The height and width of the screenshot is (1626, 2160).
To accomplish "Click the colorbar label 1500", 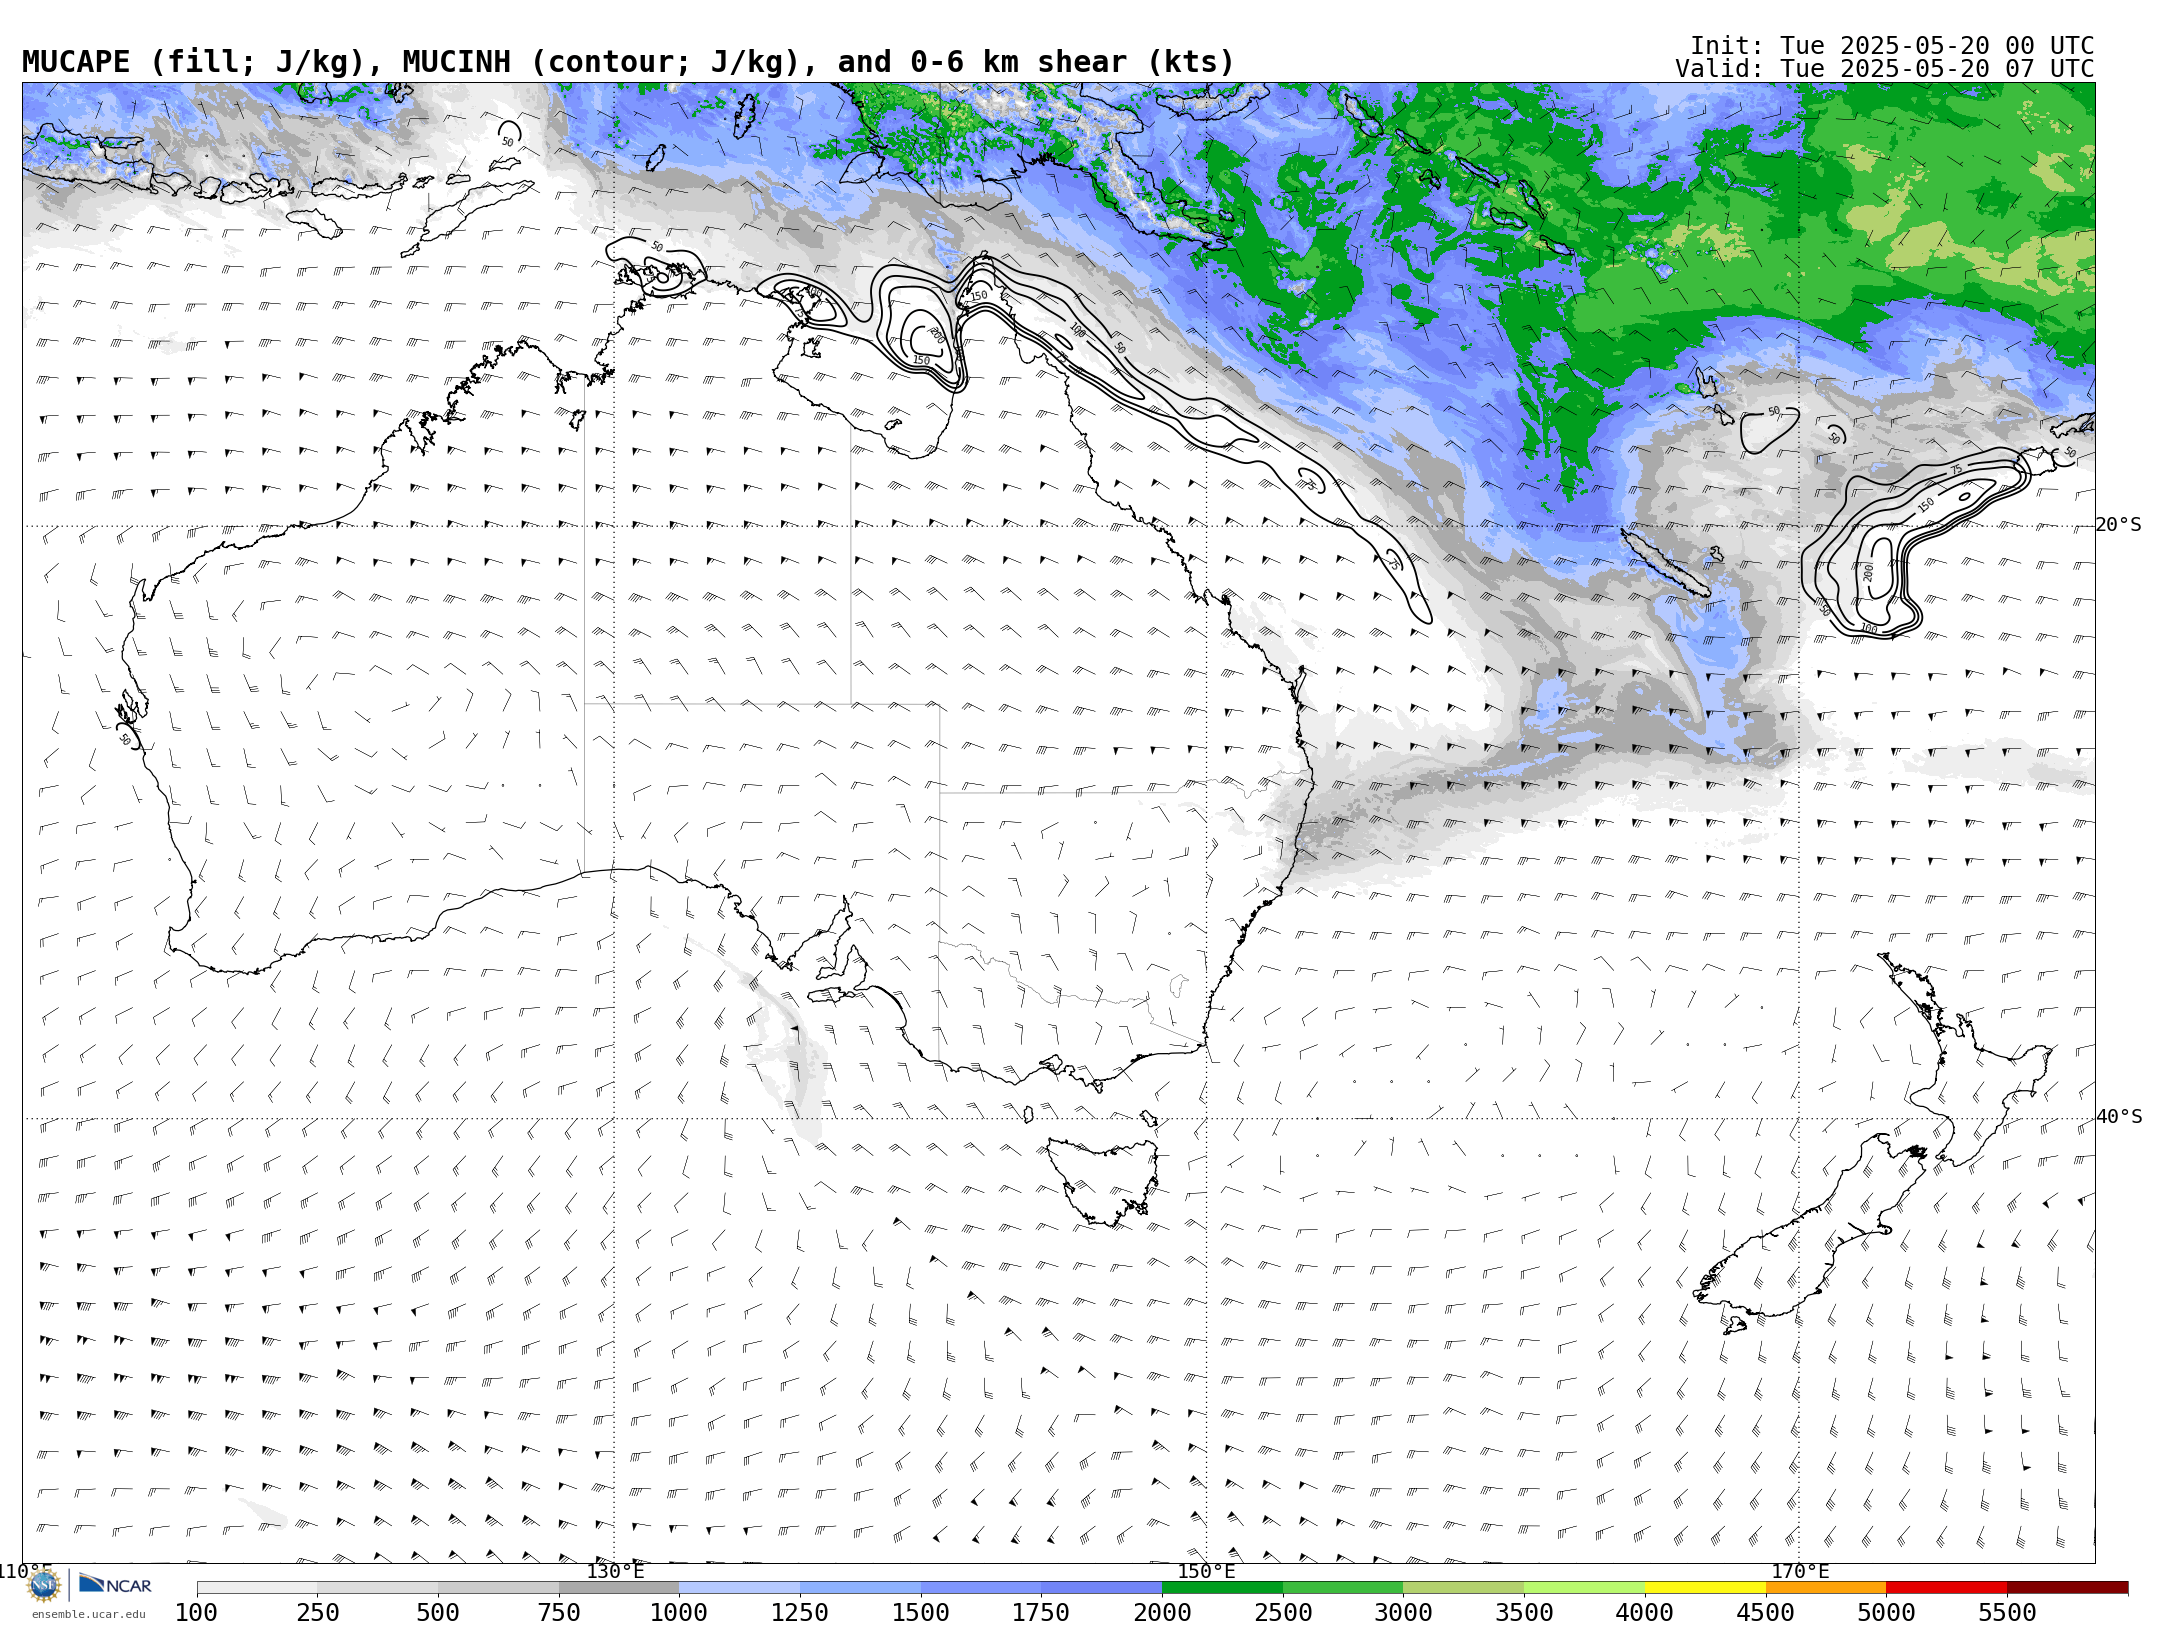I will [921, 1613].
